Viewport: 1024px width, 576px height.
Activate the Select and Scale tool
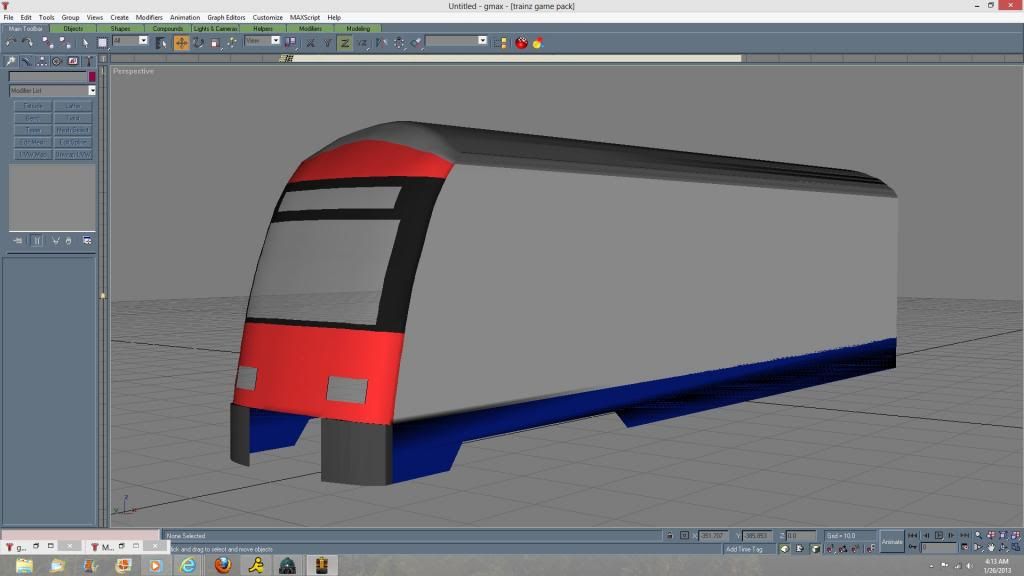coord(215,42)
